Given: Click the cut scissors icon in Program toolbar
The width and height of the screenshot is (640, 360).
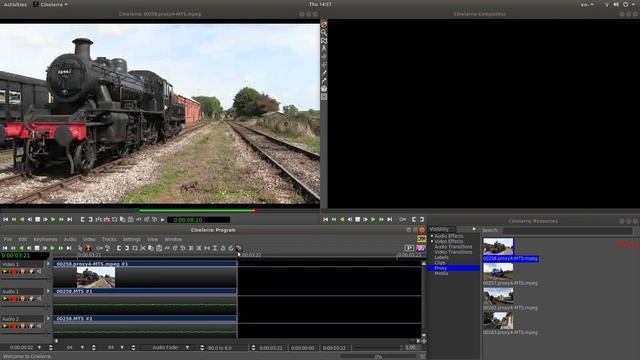Looking at the screenshot, I should pos(143,248).
